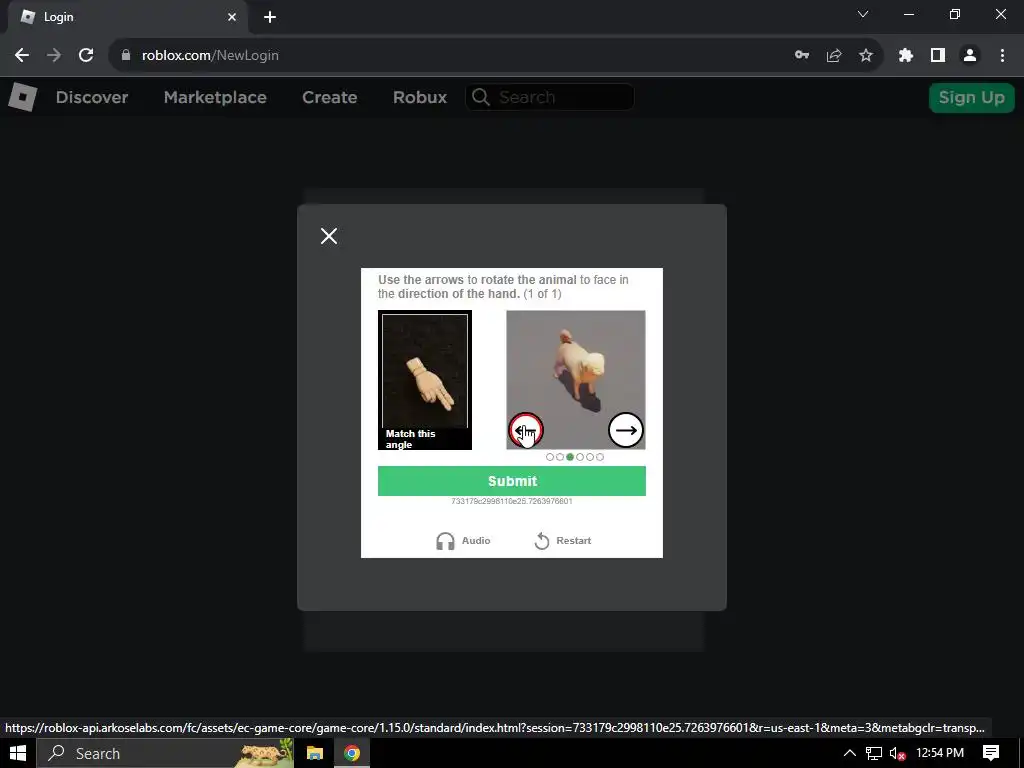Restart the captcha challenge

562,541
